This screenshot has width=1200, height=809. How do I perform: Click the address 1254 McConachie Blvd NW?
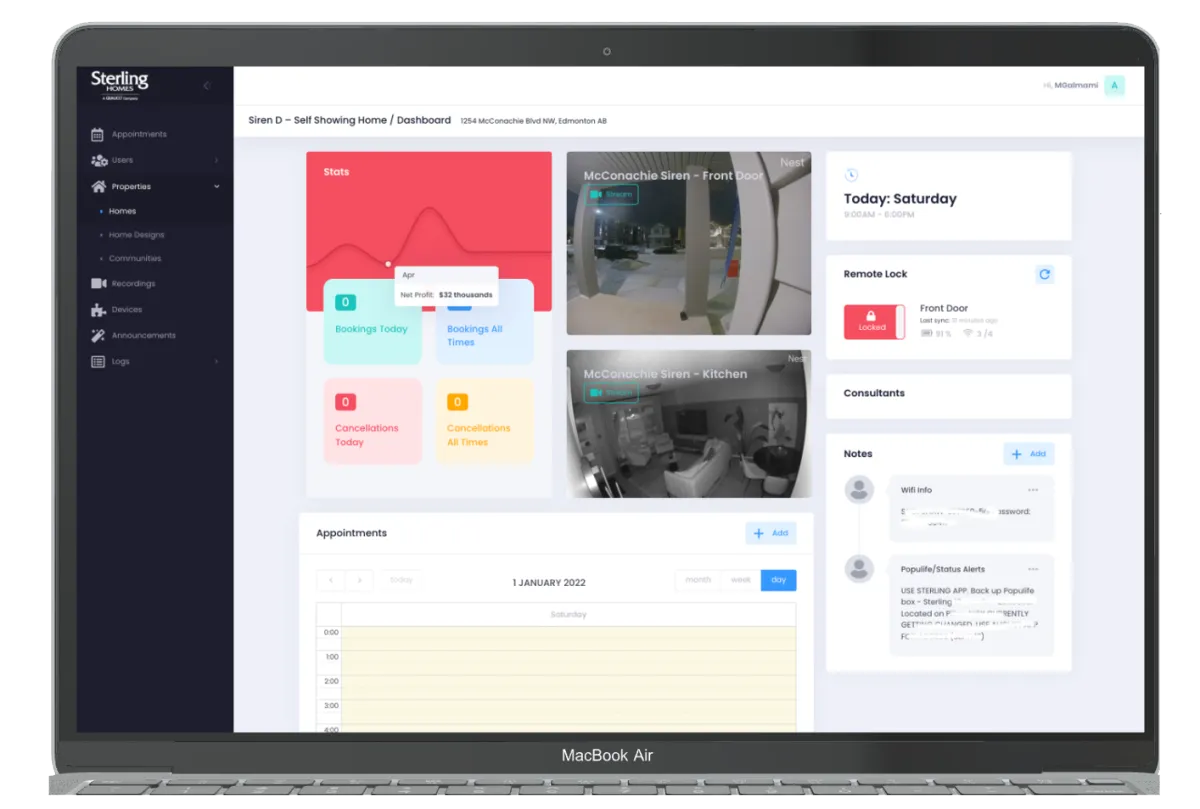pos(534,121)
